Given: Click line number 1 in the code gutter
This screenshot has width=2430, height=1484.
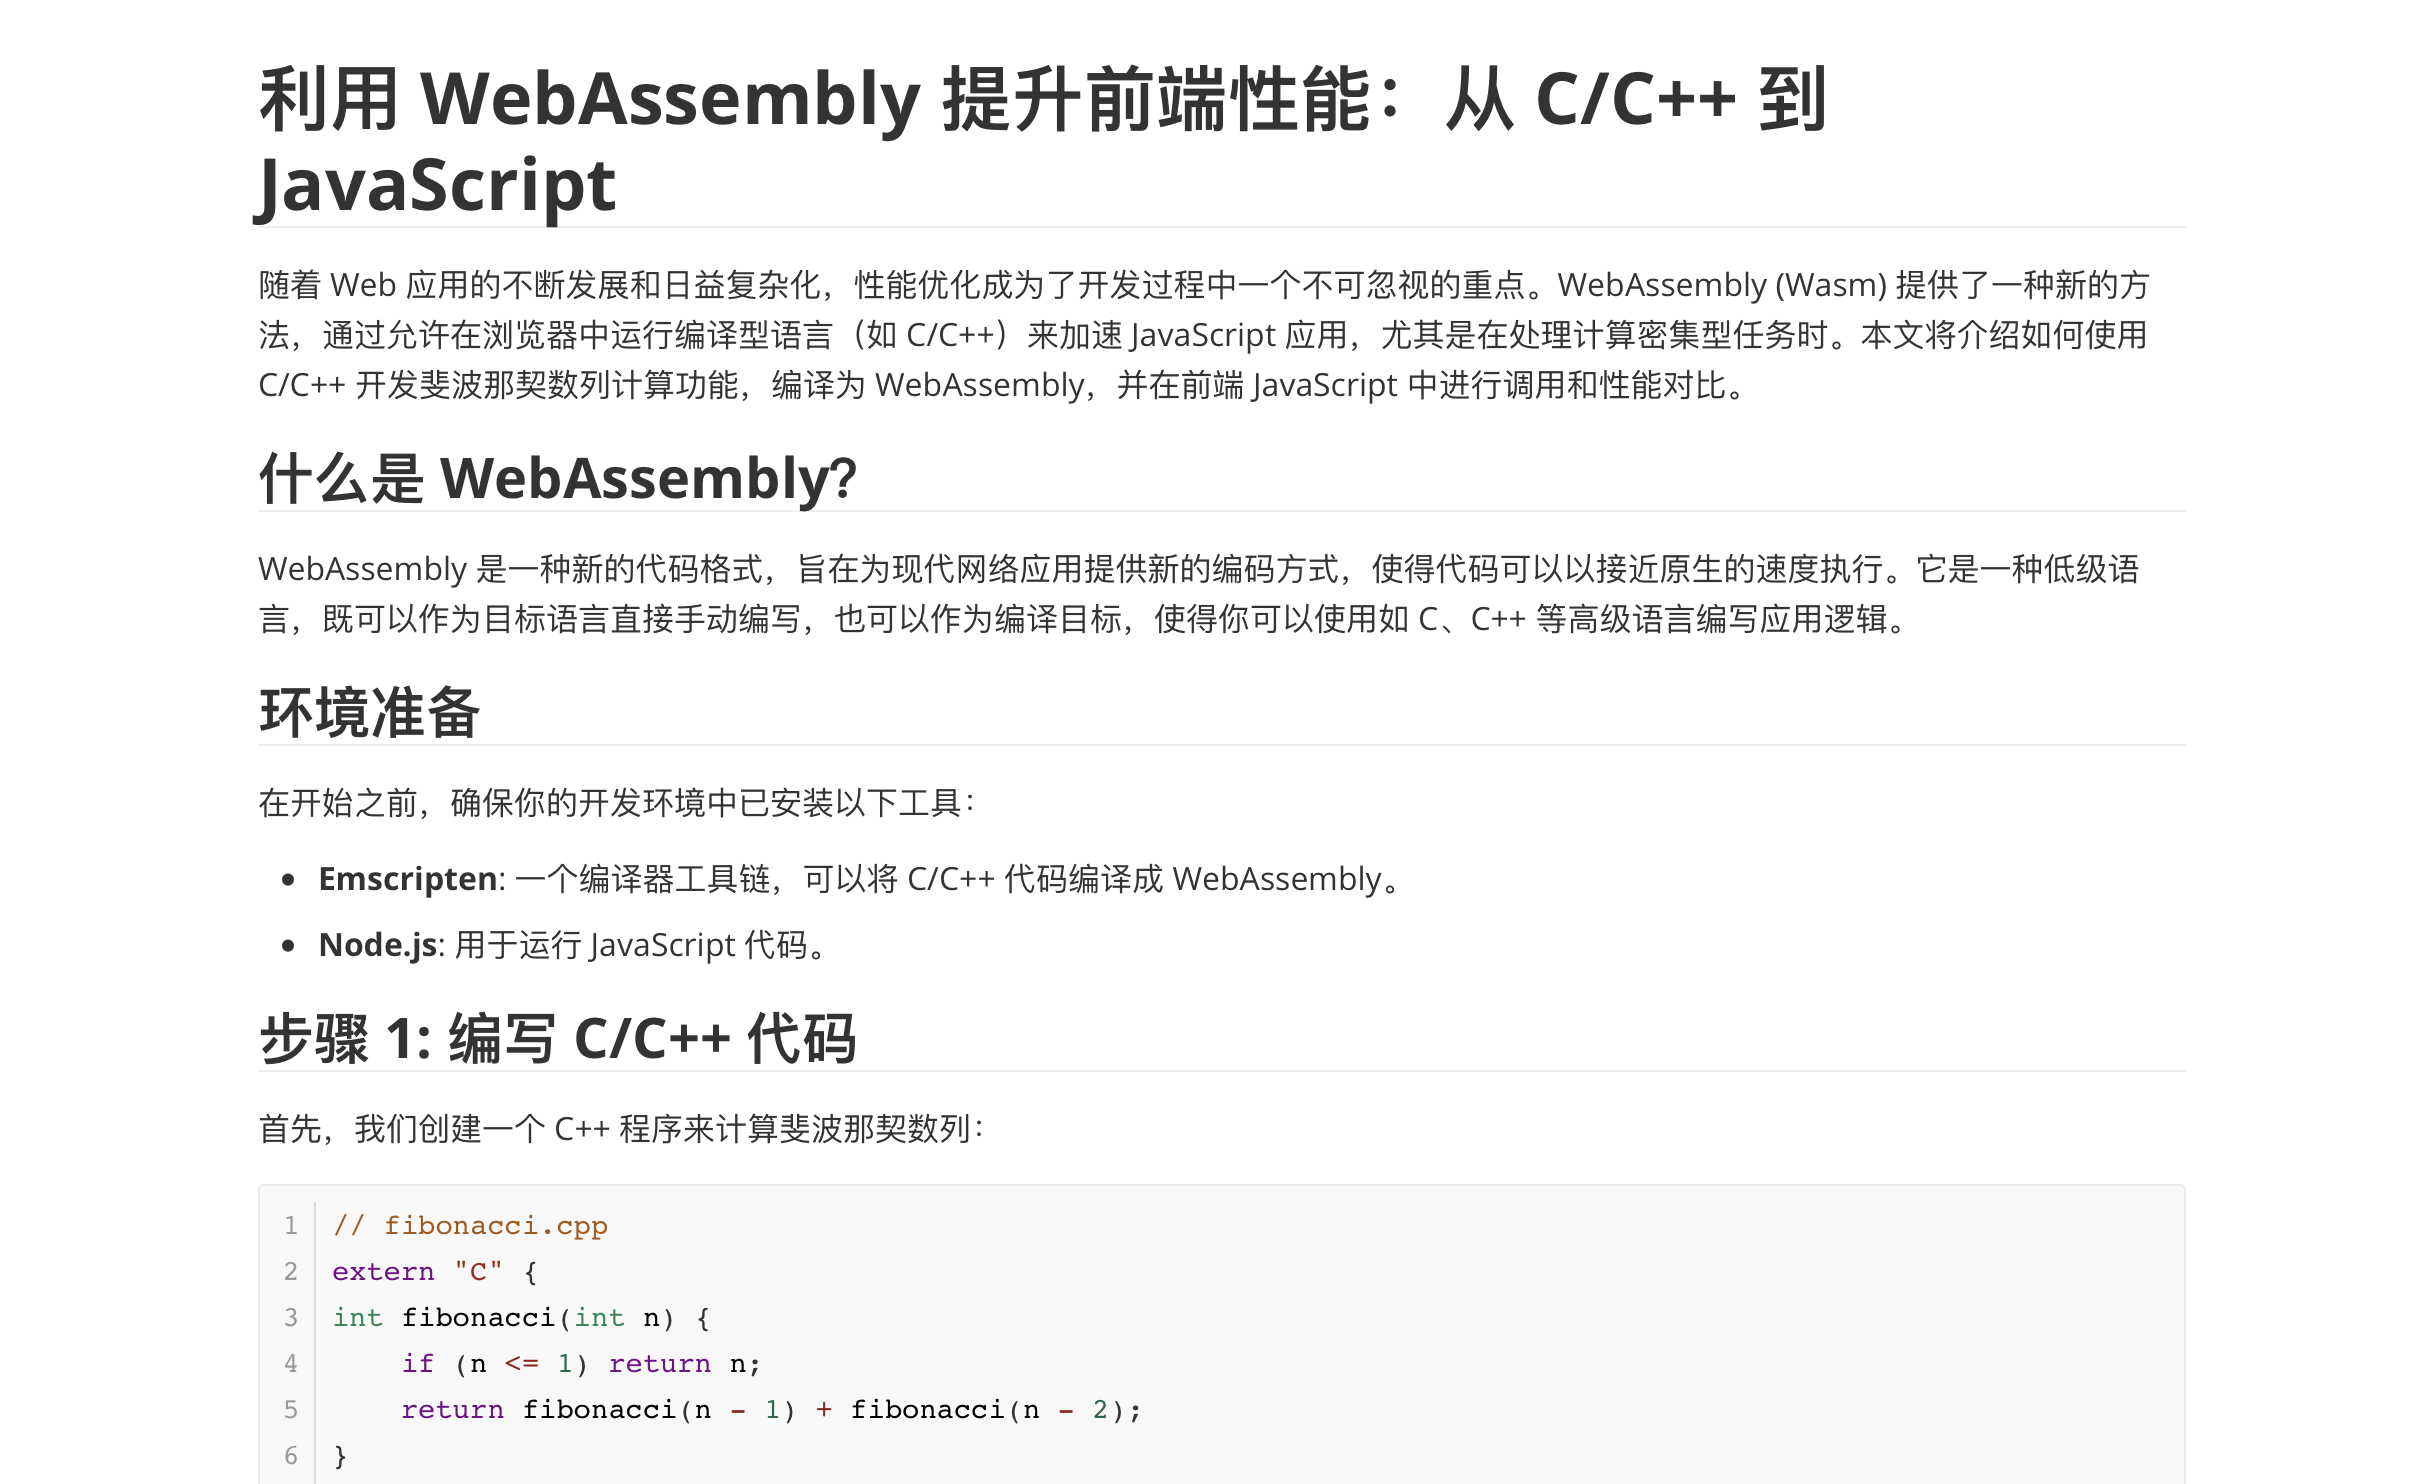Looking at the screenshot, I should click(290, 1226).
